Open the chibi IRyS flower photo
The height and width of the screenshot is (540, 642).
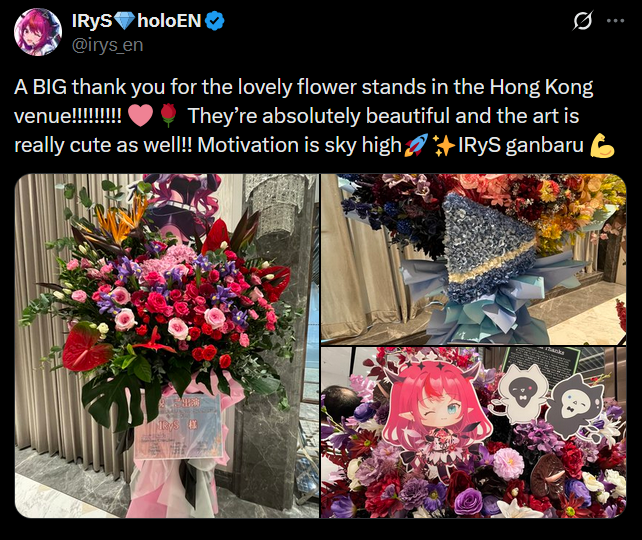pos(474,433)
